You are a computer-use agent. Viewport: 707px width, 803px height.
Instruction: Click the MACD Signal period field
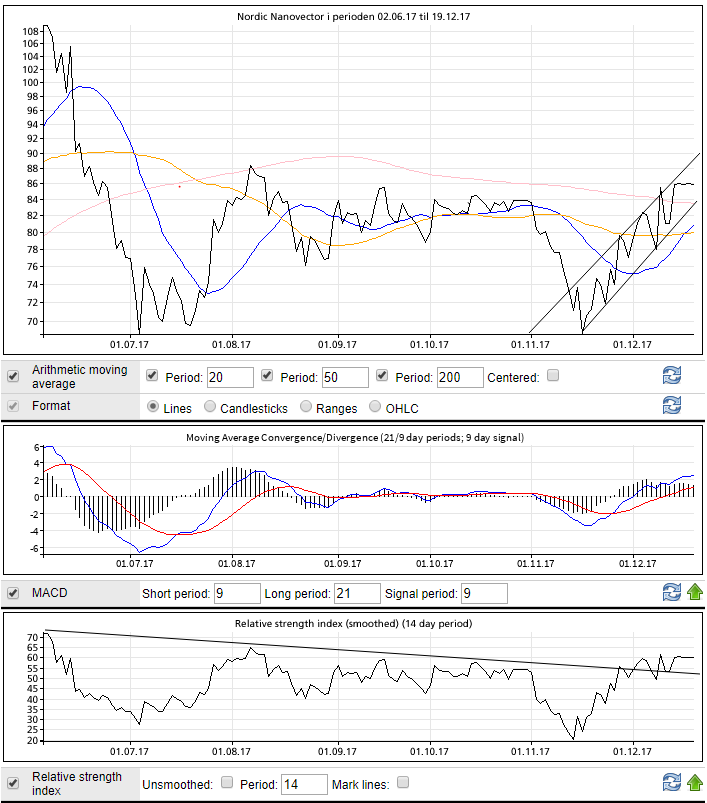point(484,594)
